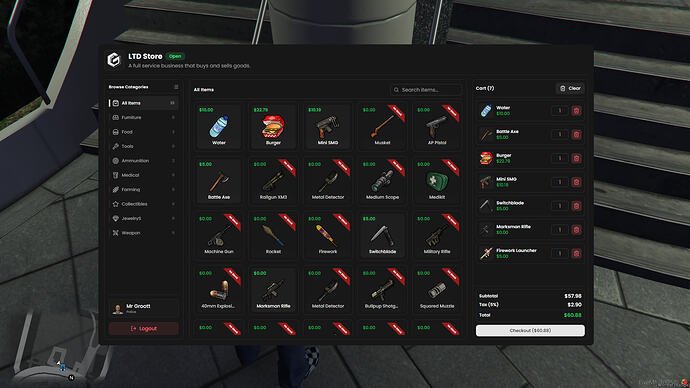
Task: Open the Jewelry category
Action: (143, 218)
